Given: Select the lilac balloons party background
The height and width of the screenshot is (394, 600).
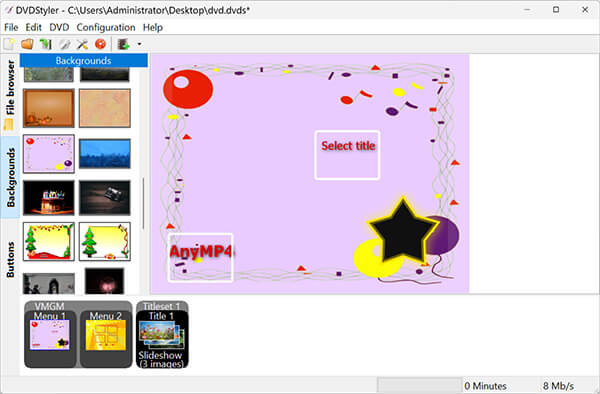Looking at the screenshot, I should [x=49, y=153].
